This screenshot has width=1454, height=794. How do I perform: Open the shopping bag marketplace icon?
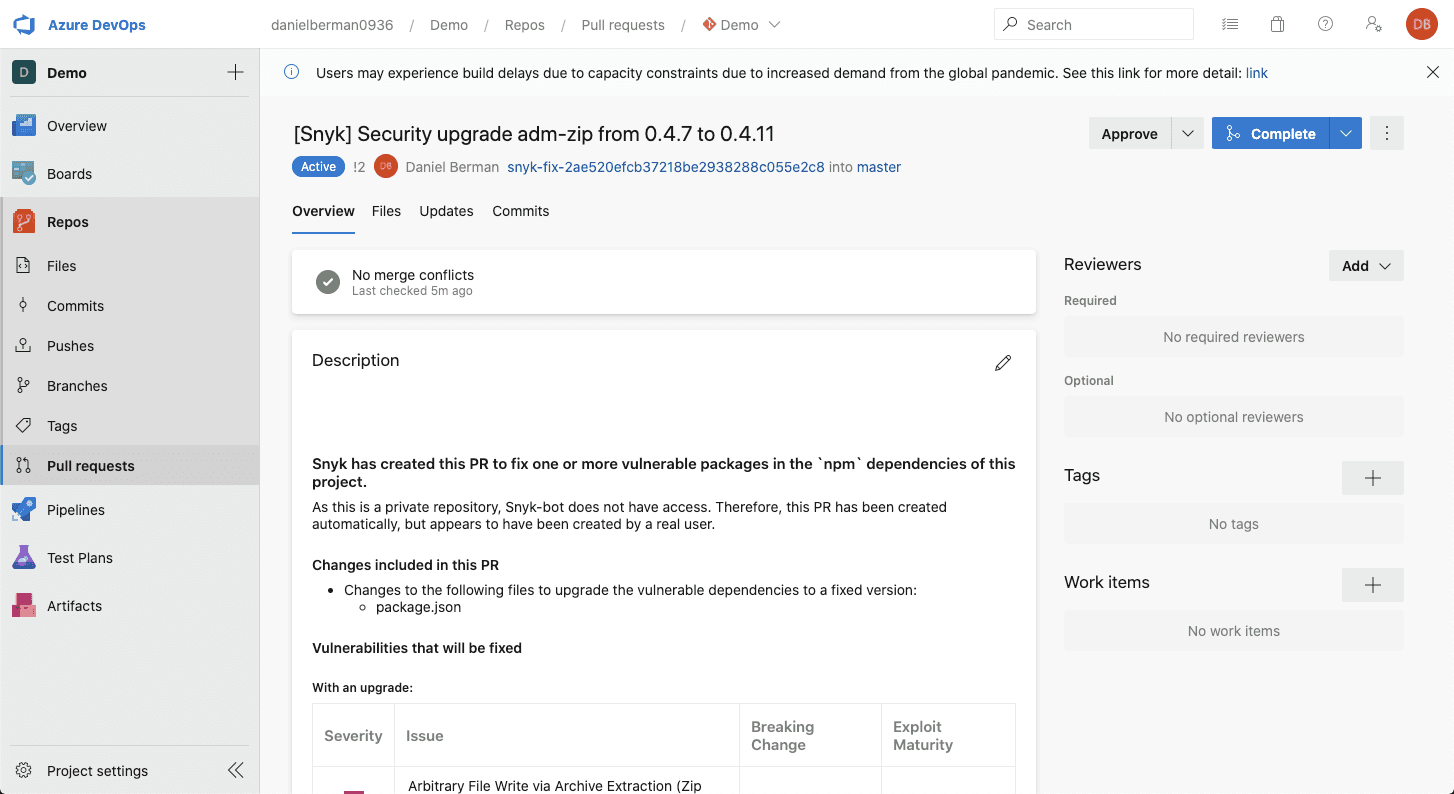coord(1277,25)
